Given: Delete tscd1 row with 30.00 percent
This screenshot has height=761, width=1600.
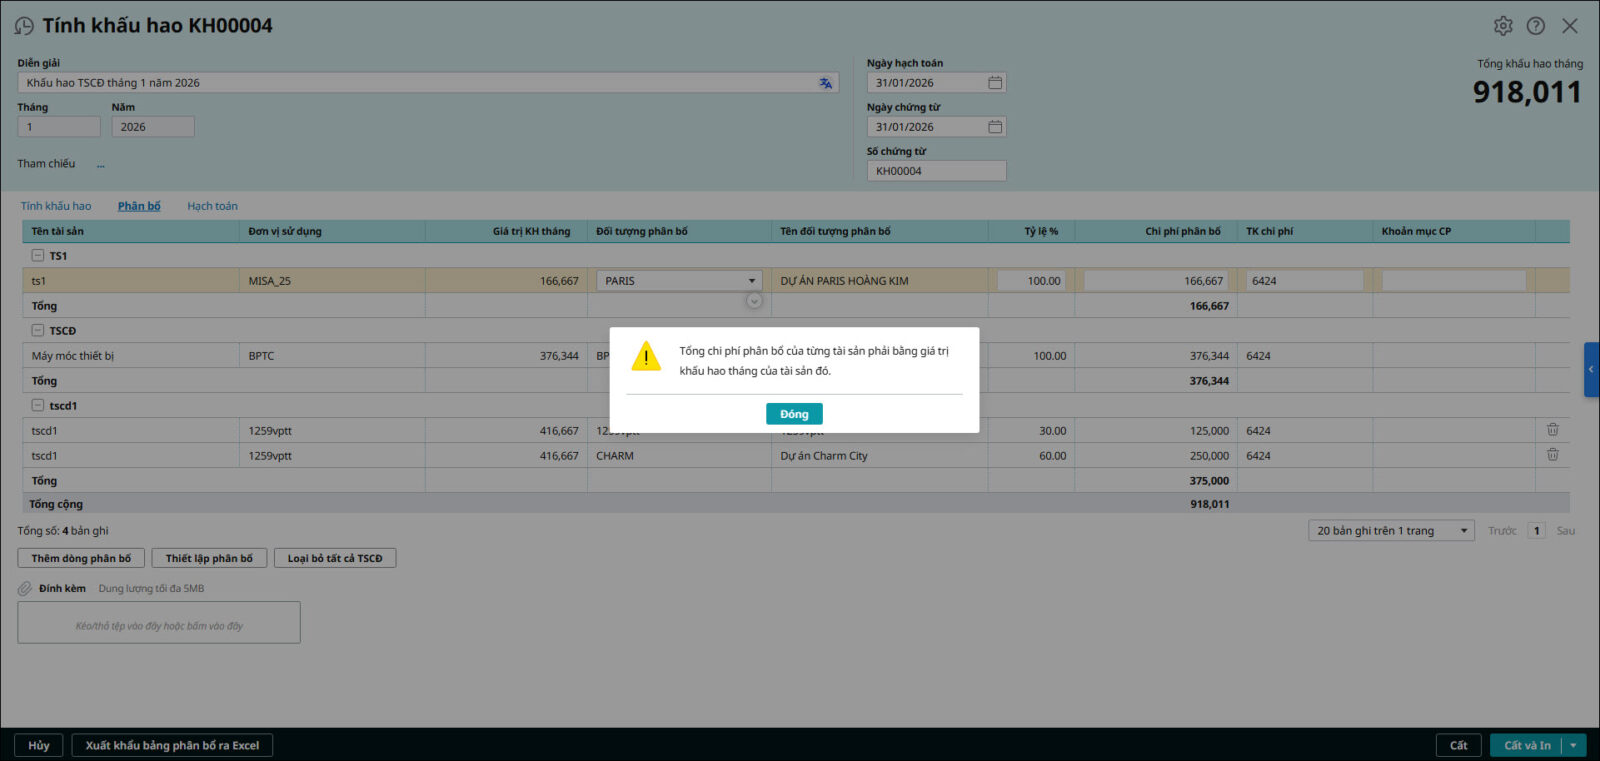Looking at the screenshot, I should pos(1553,430).
